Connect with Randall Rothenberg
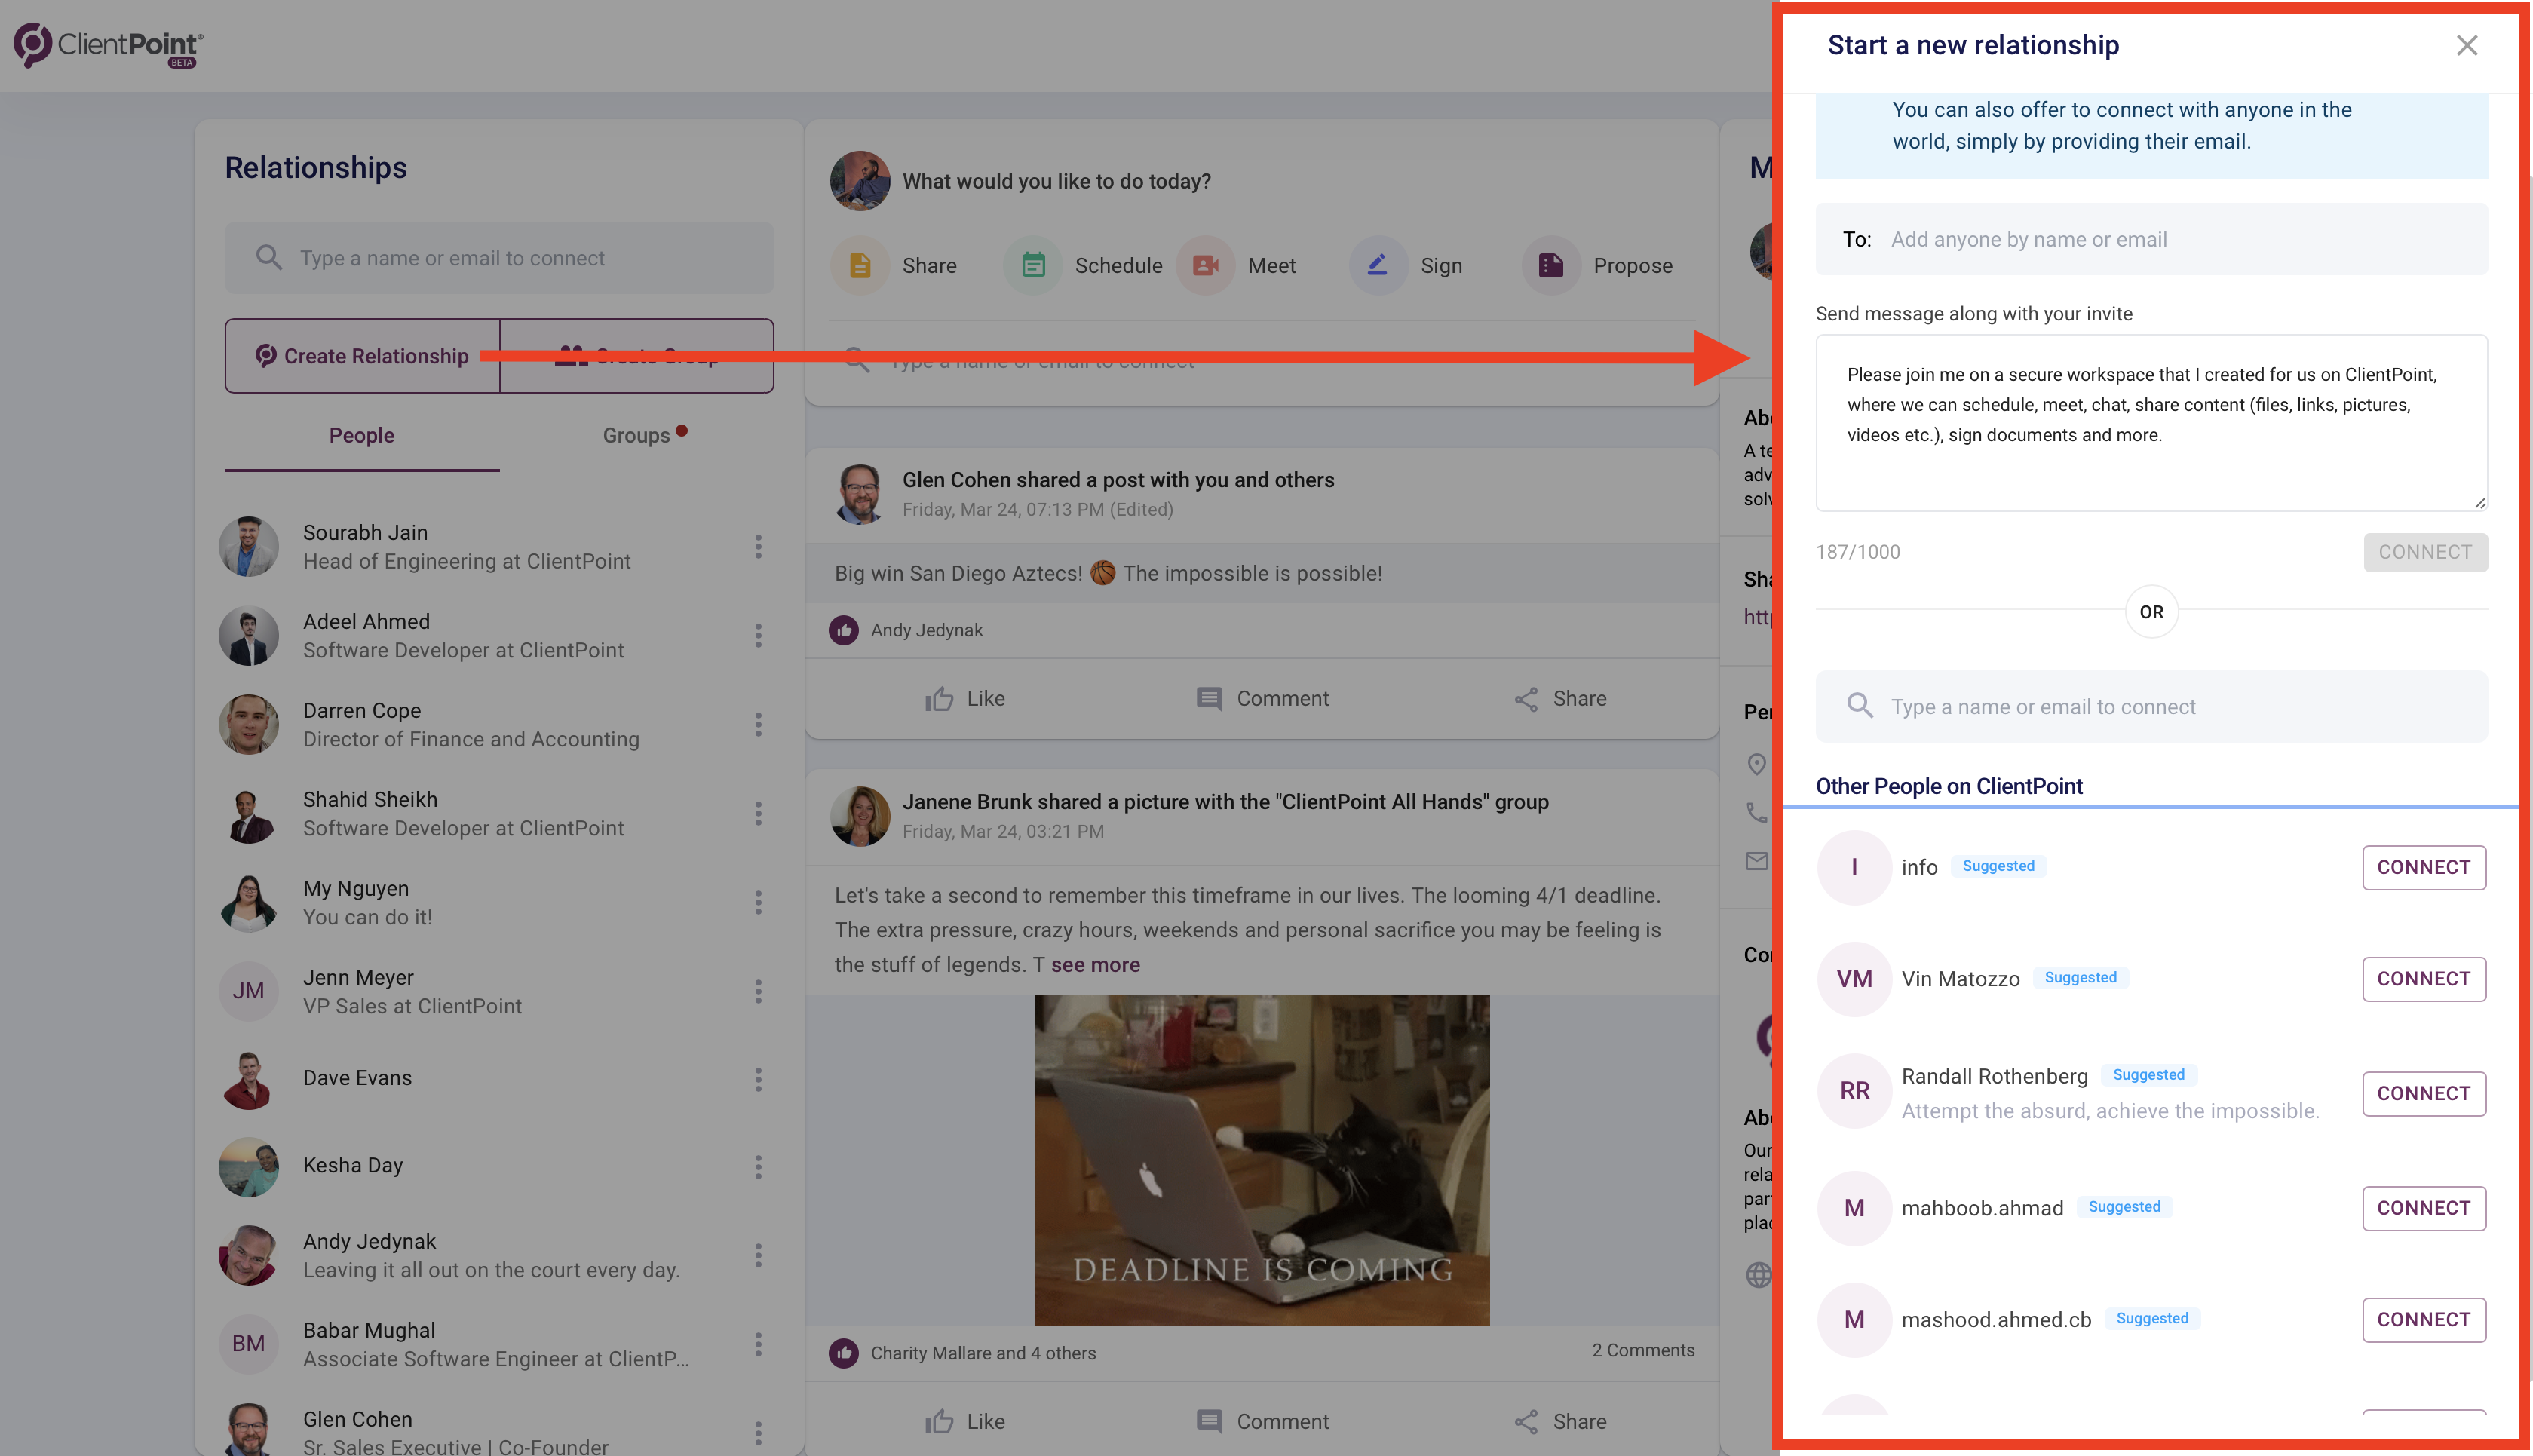Viewport: 2533px width, 1456px height. click(x=2423, y=1093)
